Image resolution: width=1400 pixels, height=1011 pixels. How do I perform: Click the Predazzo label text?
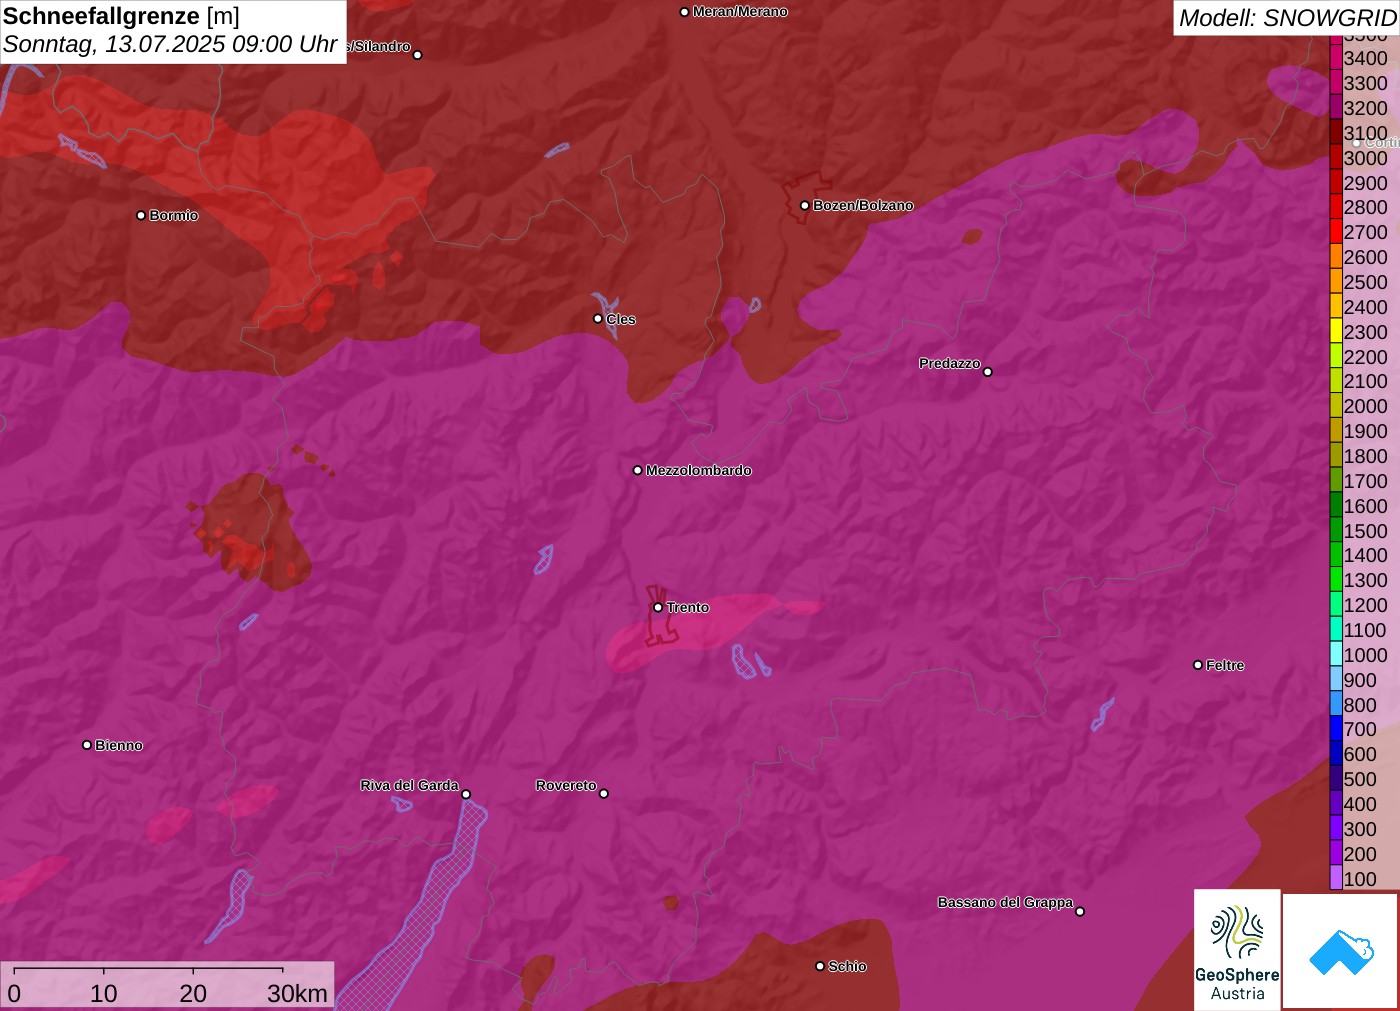pyautogui.click(x=950, y=363)
